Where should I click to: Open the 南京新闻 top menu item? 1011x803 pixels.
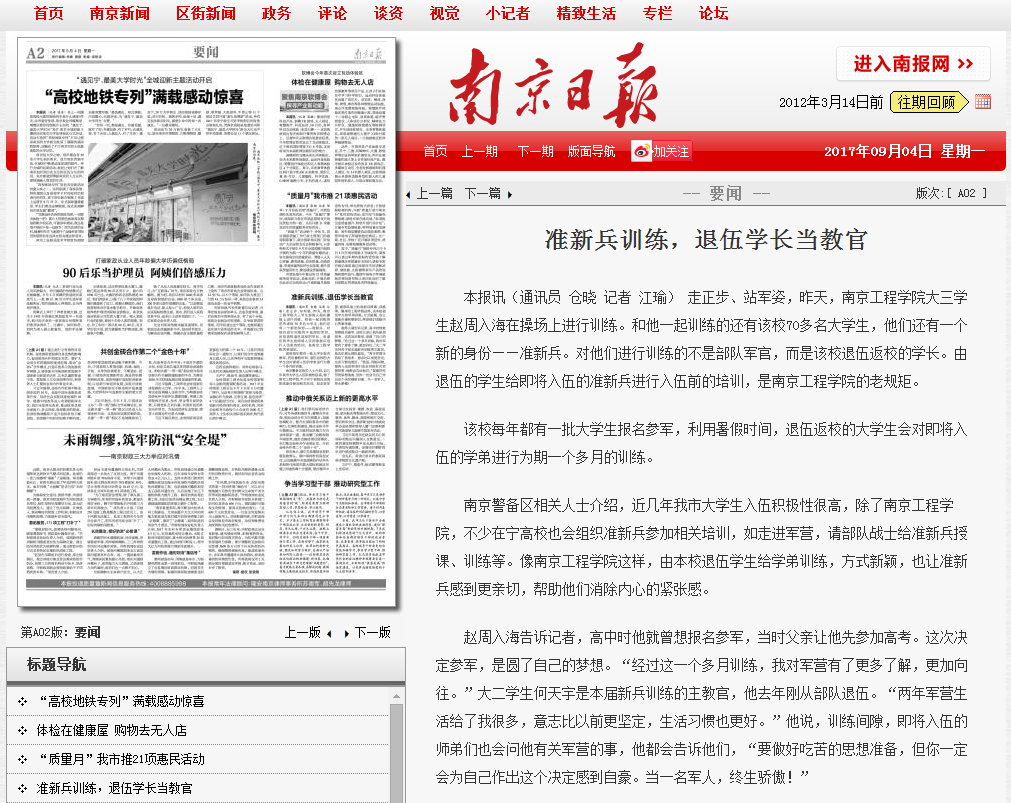[120, 13]
